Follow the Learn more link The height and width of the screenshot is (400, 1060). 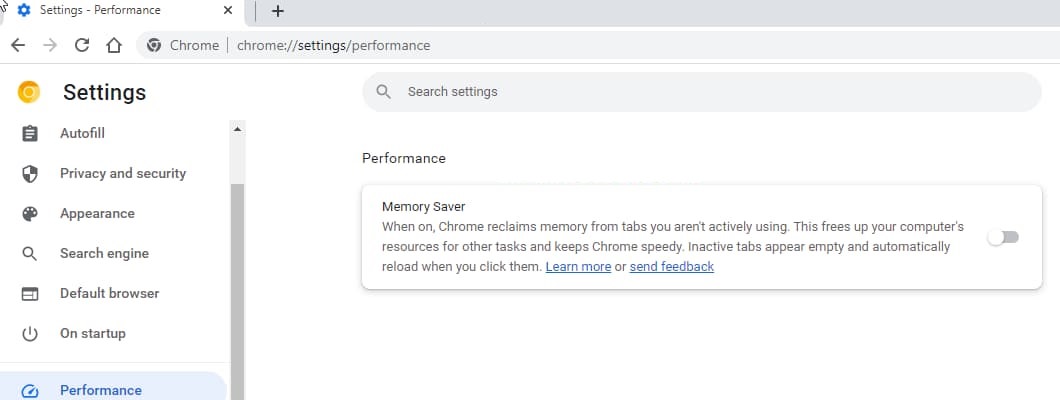tap(578, 266)
